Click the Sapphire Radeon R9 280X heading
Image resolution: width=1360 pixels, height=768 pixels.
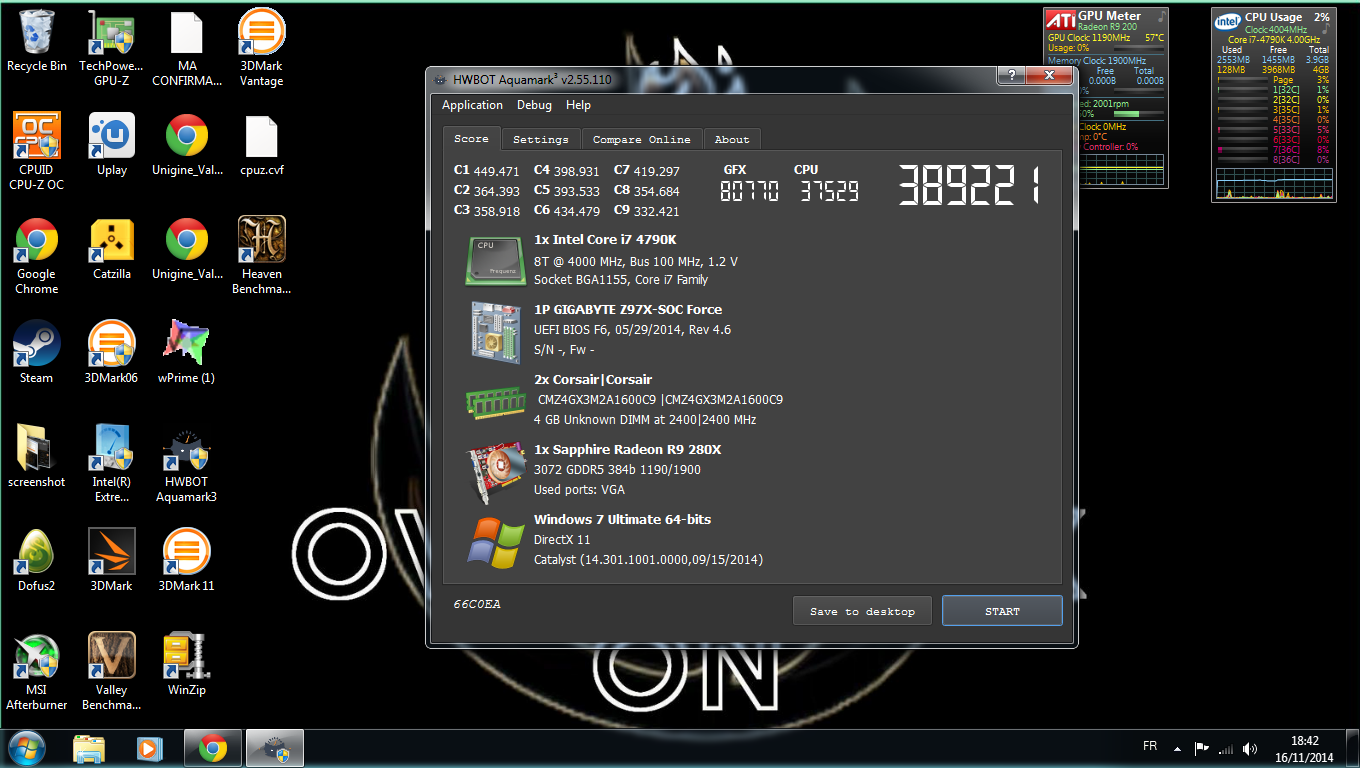627,450
